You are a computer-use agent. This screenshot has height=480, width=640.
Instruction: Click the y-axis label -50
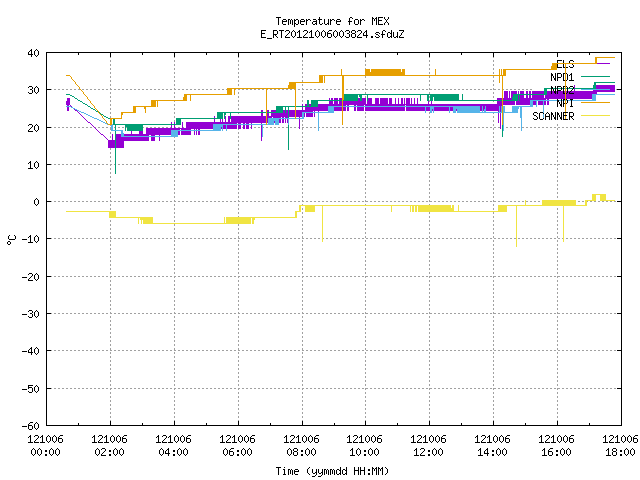point(31,389)
